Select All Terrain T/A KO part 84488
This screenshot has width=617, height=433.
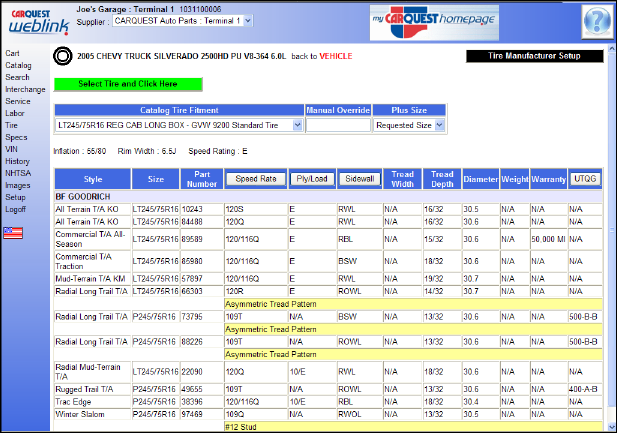[x=328, y=222]
